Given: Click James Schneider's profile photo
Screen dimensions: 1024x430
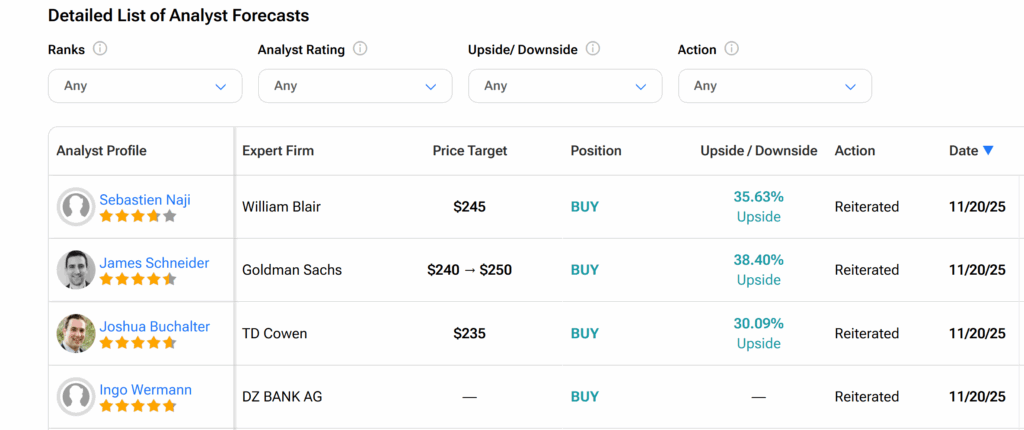Looking at the screenshot, I should coord(76,270).
